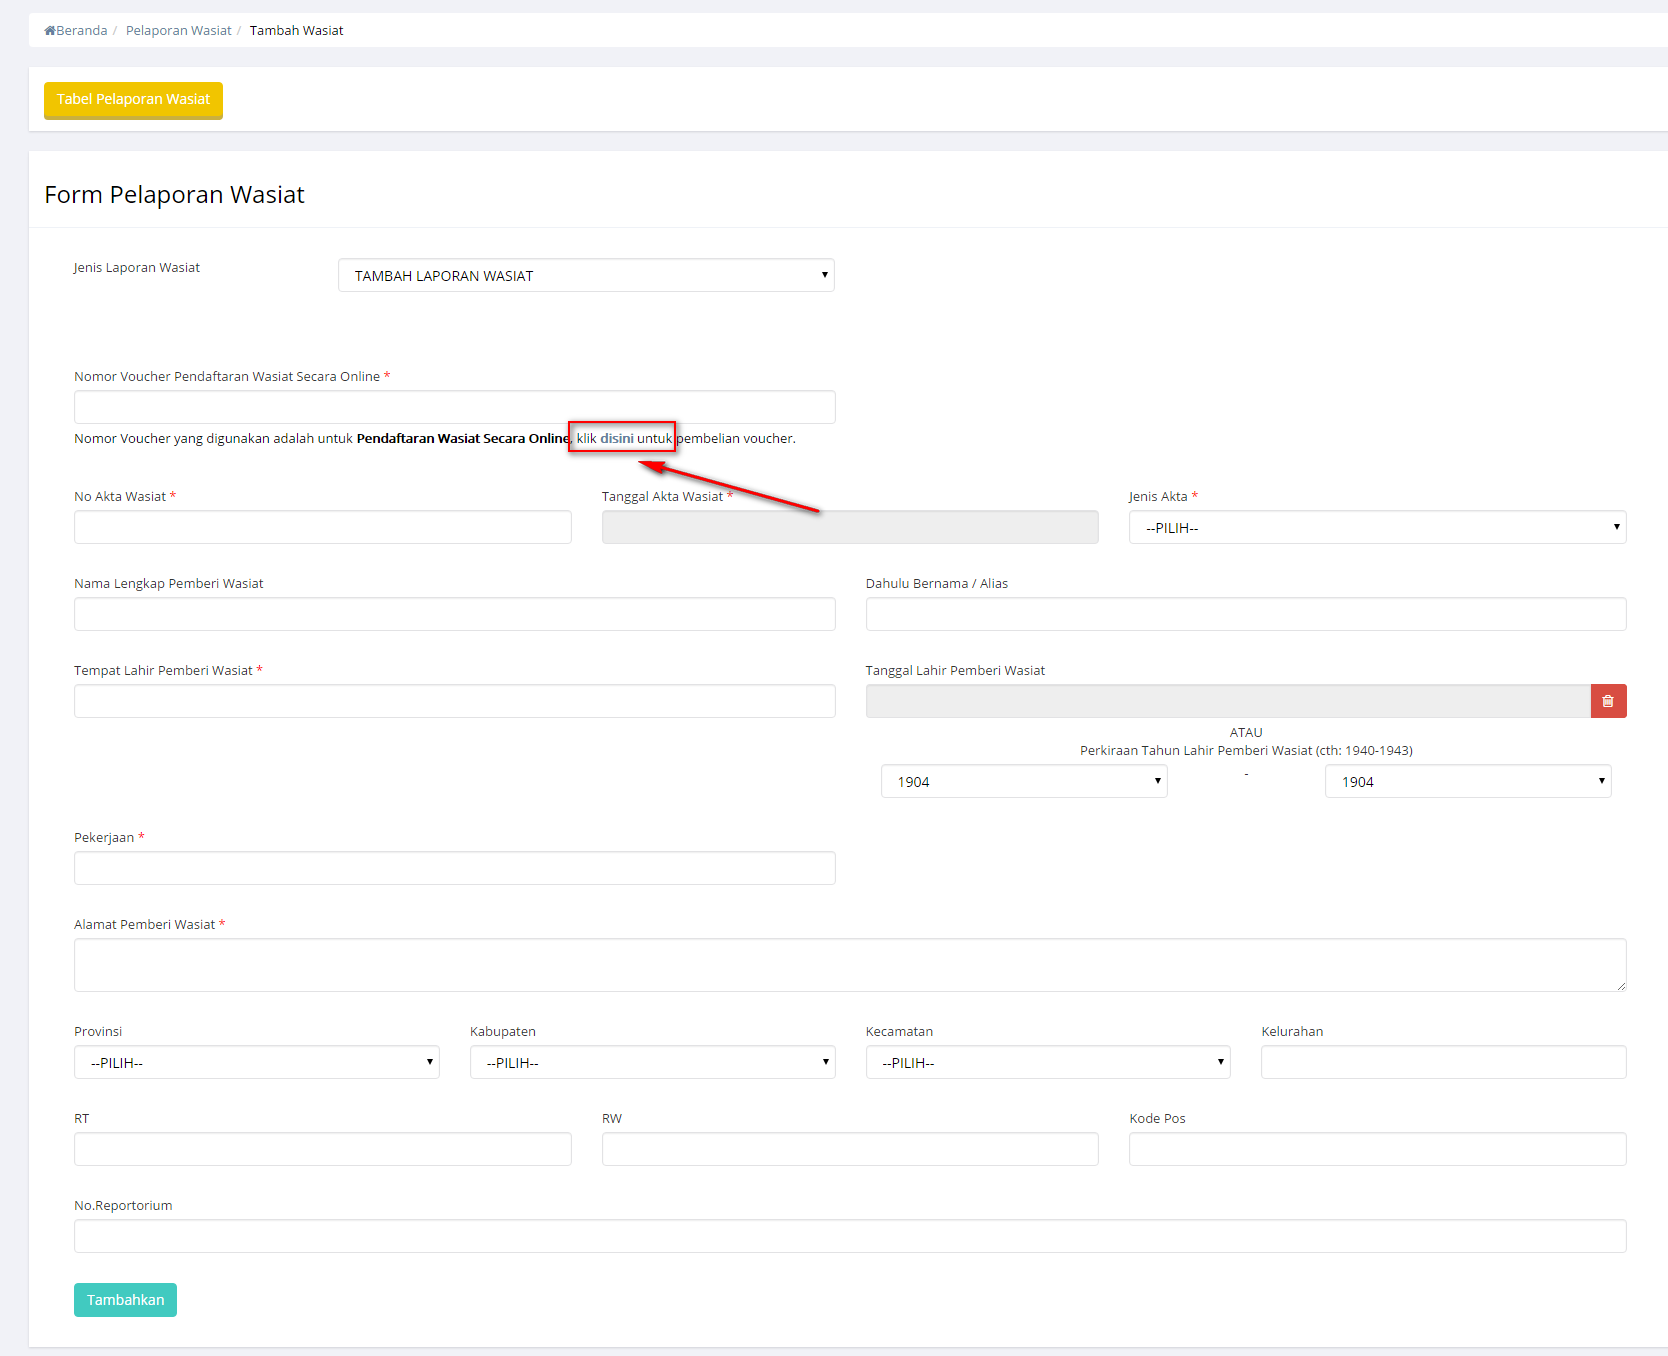Select the ending birth year estimate dropdown
The image size is (1668, 1356).
tap(1467, 781)
